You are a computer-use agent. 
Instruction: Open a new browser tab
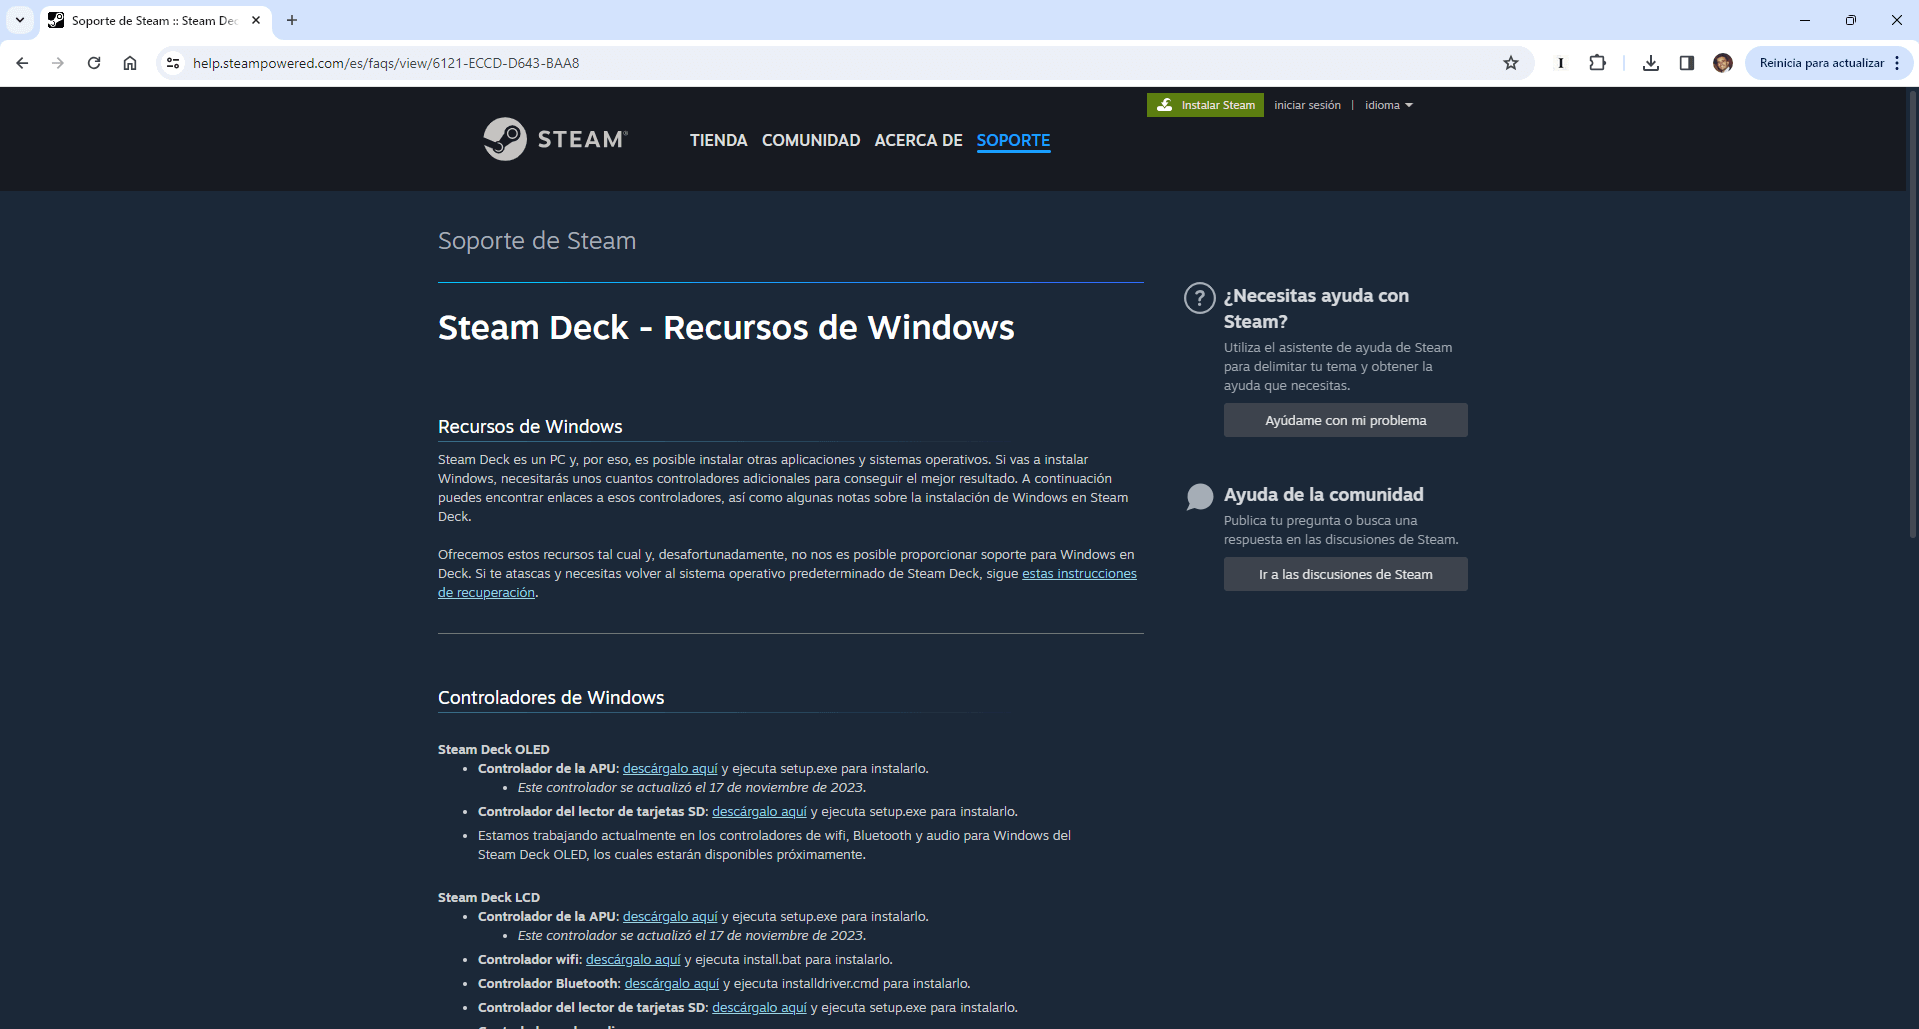292,20
